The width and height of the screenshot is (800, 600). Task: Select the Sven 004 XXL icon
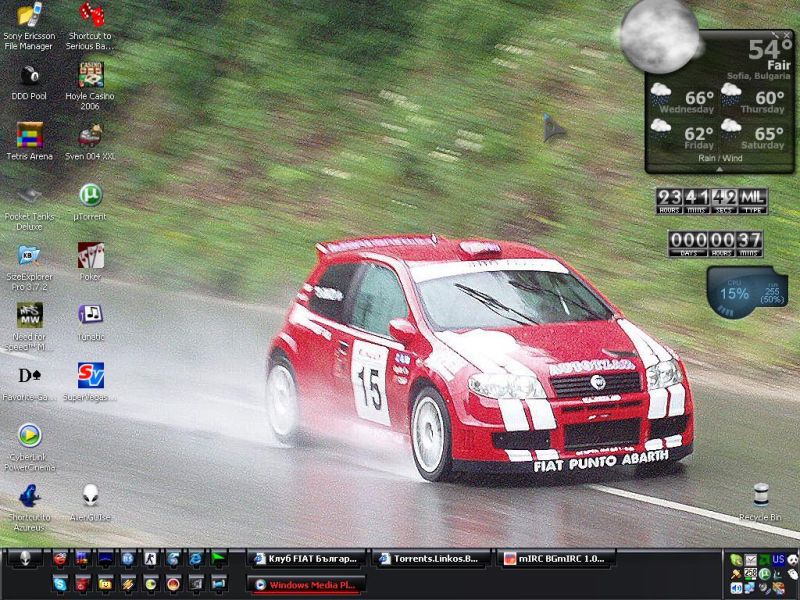coord(90,142)
